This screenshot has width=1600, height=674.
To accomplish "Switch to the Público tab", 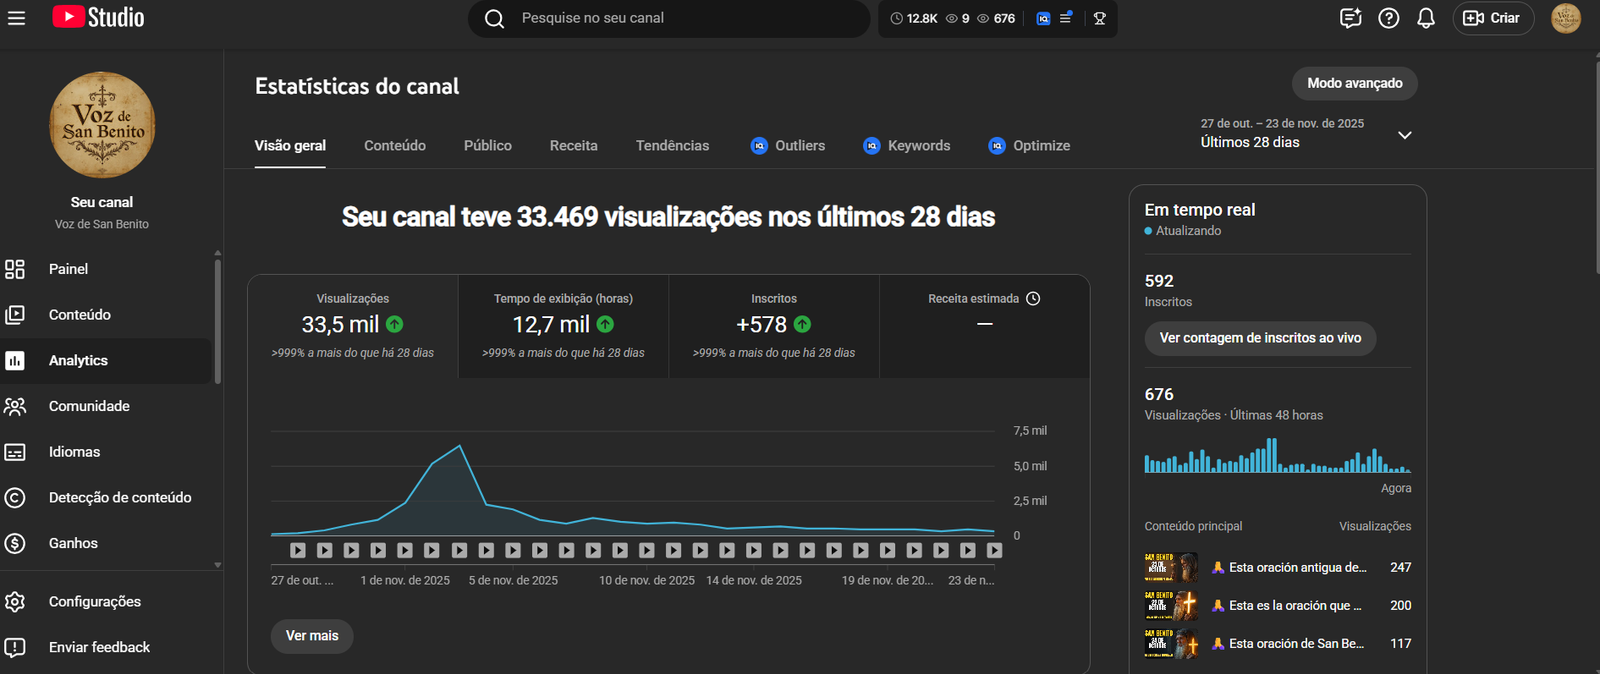I will pyautogui.click(x=487, y=146).
